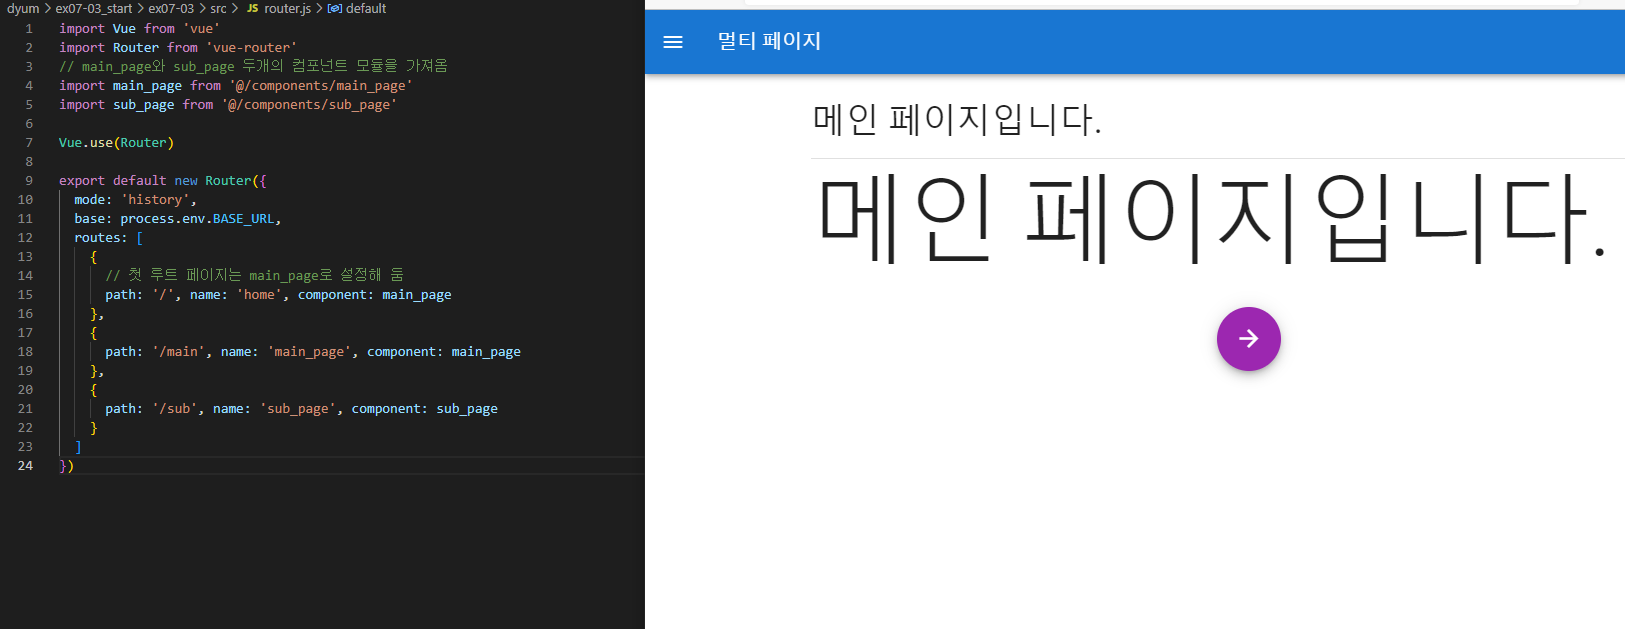Click the JS file icon in breadcrumb
Image resolution: width=1625 pixels, height=629 pixels.
[253, 8]
